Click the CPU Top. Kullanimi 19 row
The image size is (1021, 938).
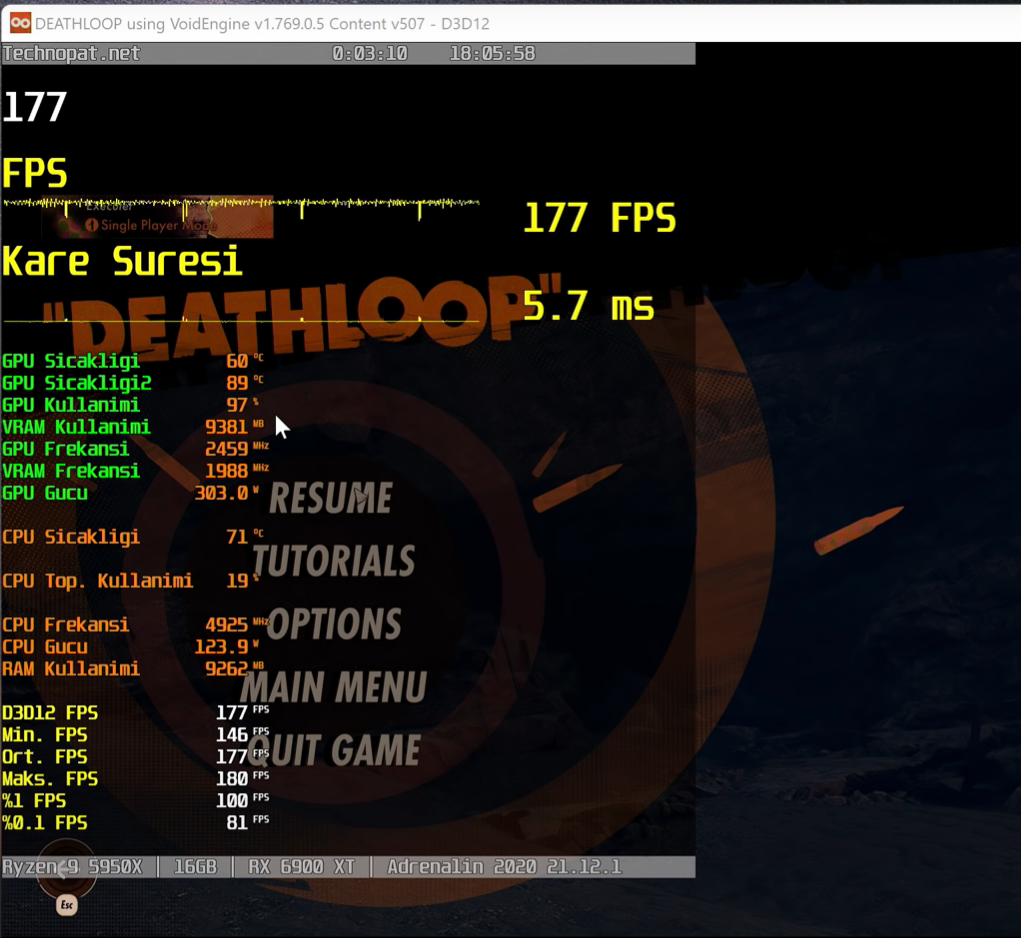click(130, 581)
